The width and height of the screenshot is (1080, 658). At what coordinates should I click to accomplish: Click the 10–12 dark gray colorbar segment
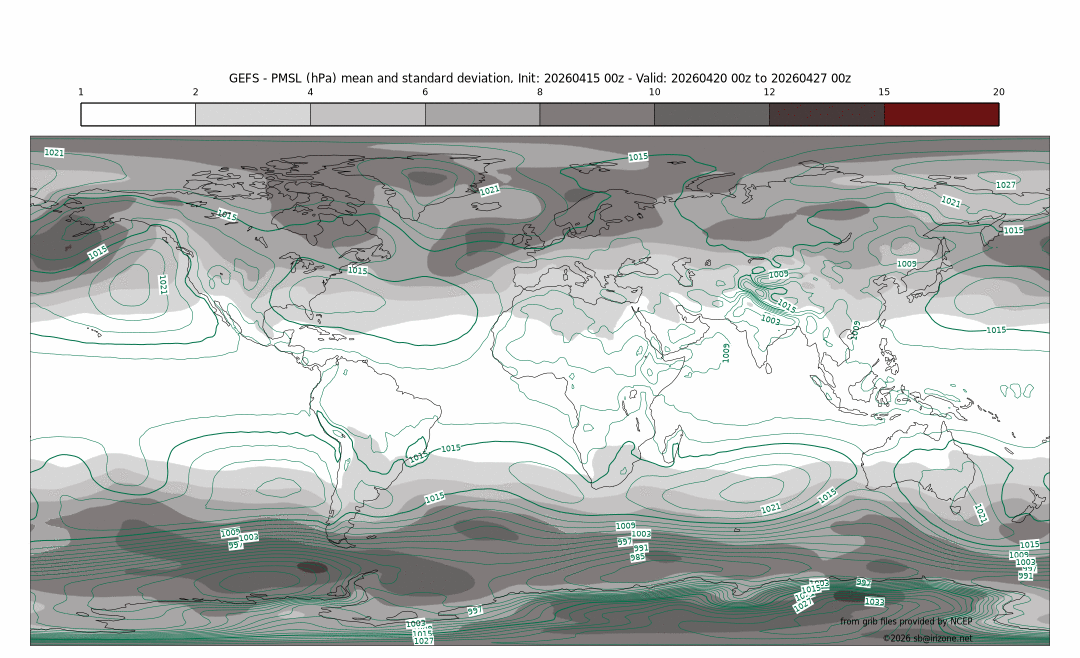[711, 114]
